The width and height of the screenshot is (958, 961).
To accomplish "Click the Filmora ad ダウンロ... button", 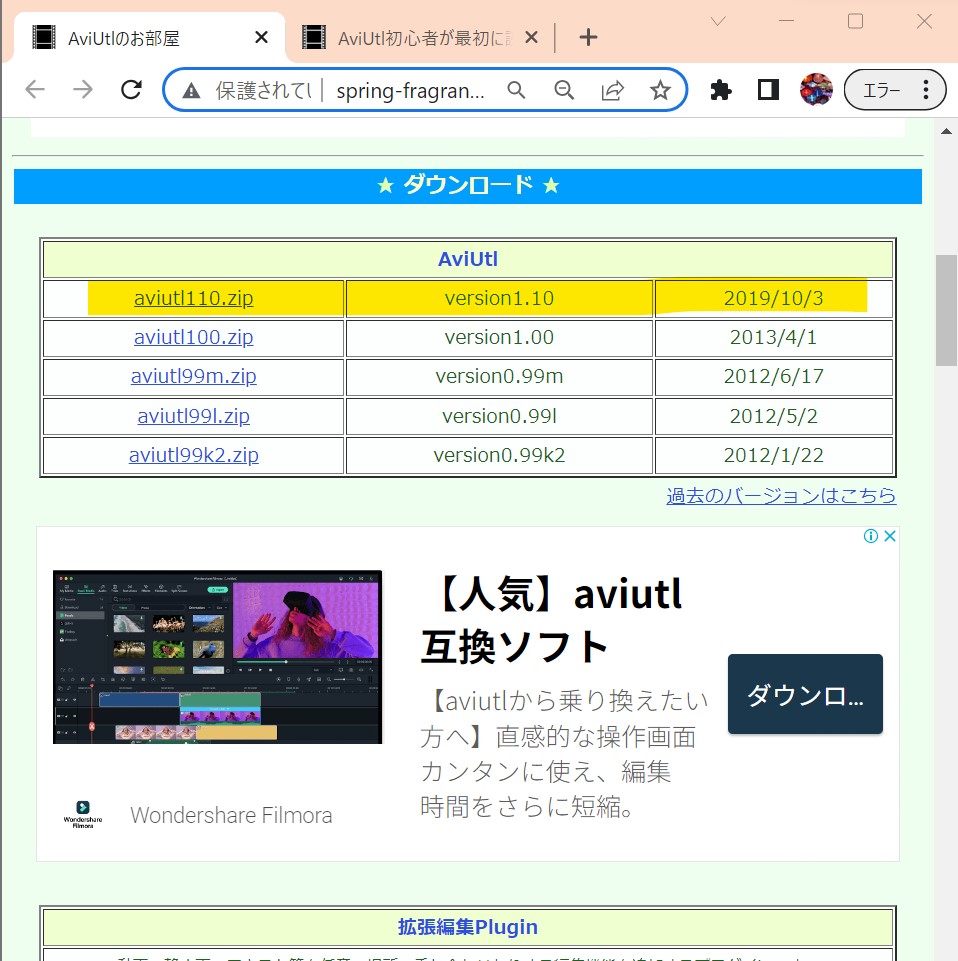I will [x=805, y=694].
